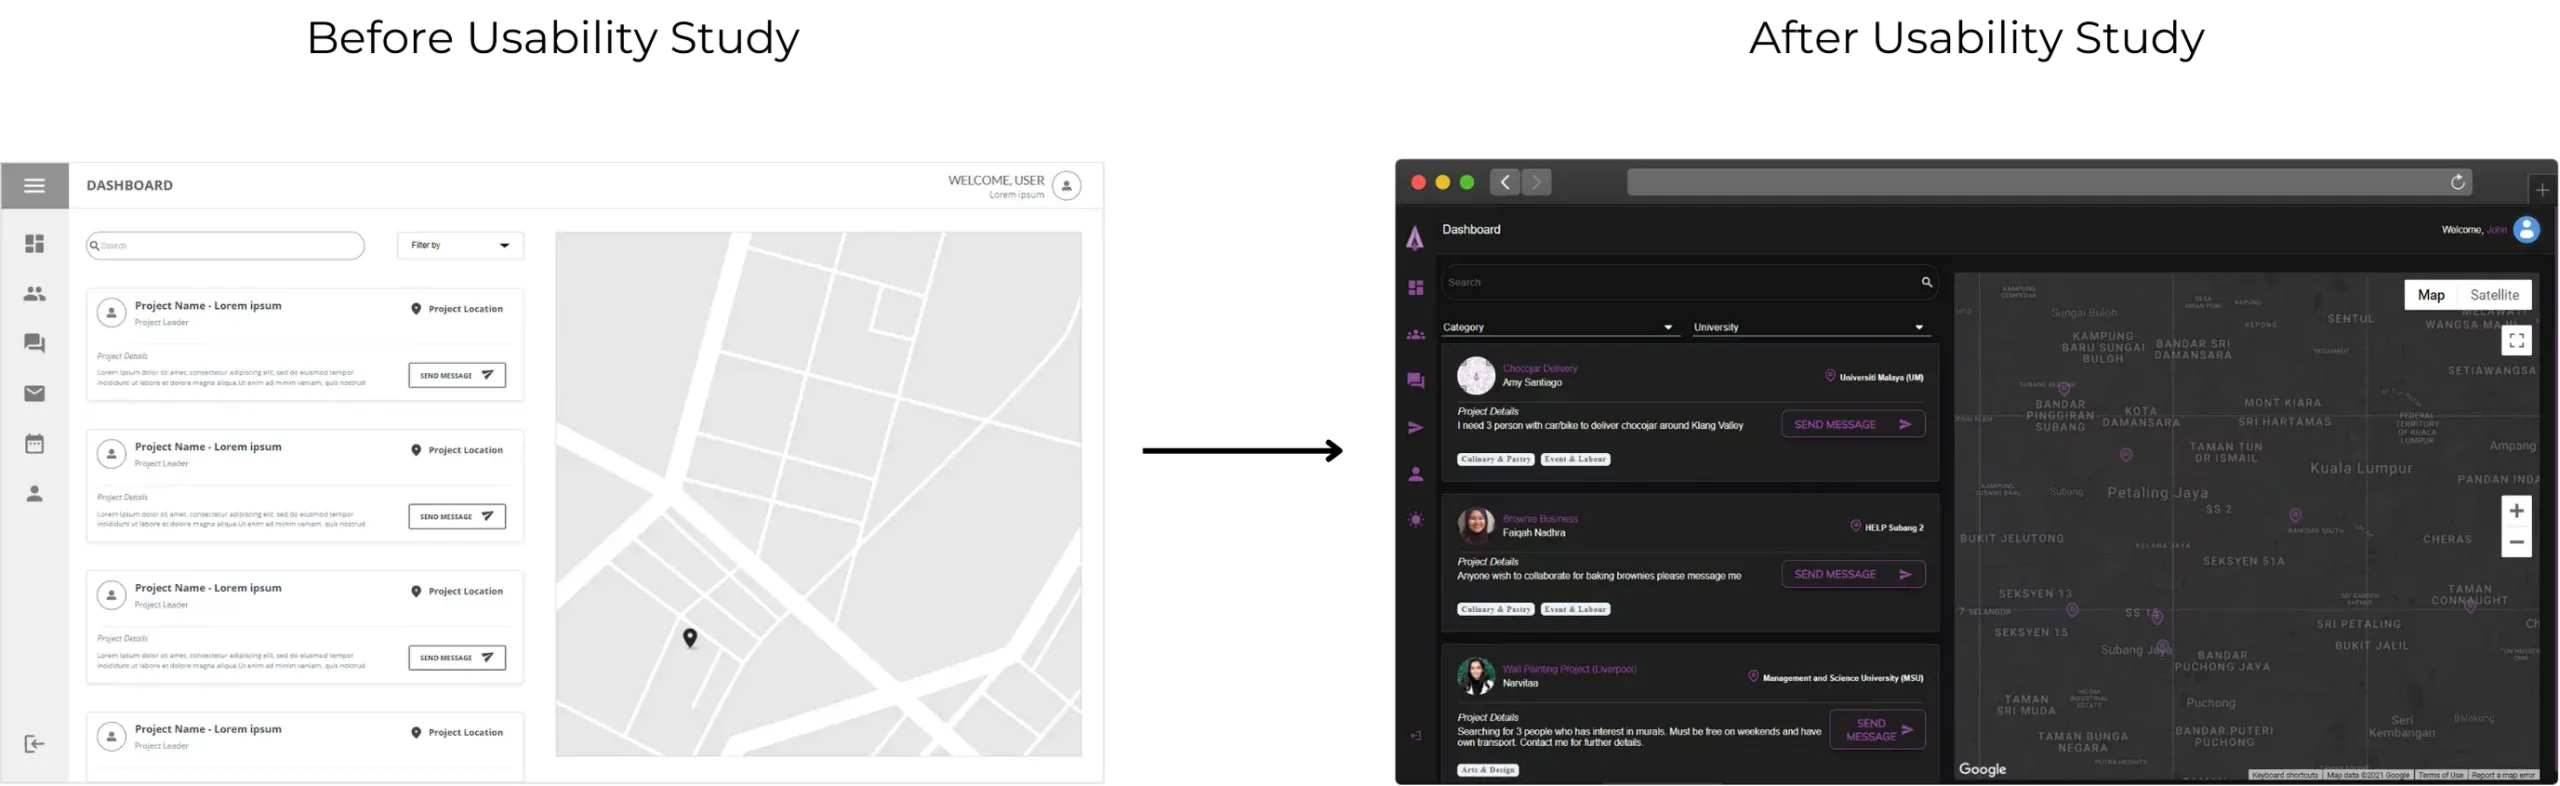This screenshot has height=786, width=2560.
Task: Click Report a map error link
Action: click(2501, 775)
